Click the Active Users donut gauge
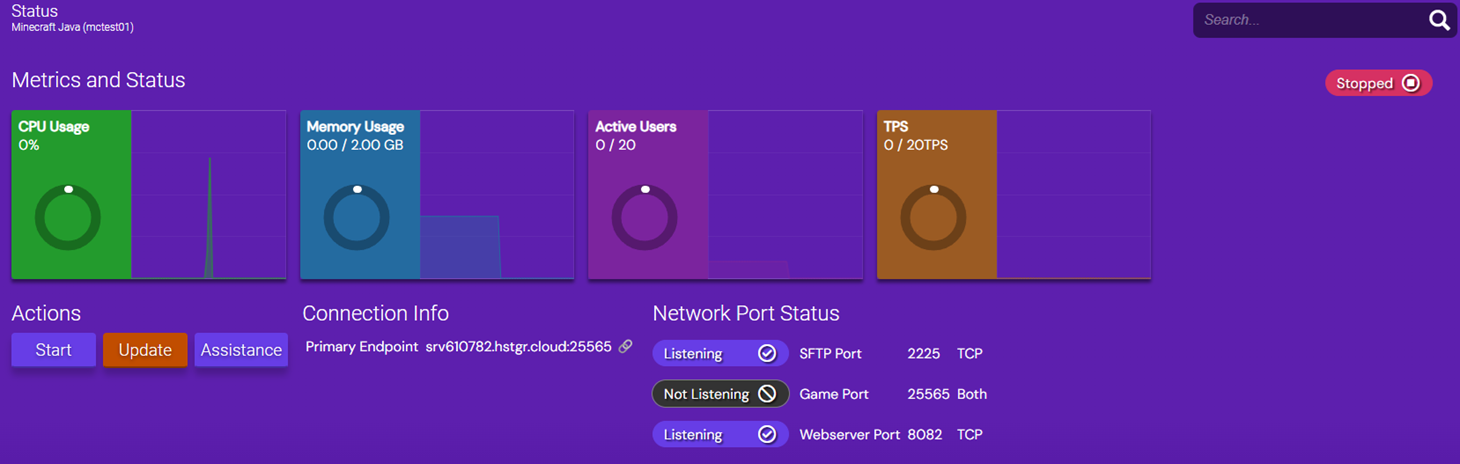1460x464 pixels. [x=645, y=218]
